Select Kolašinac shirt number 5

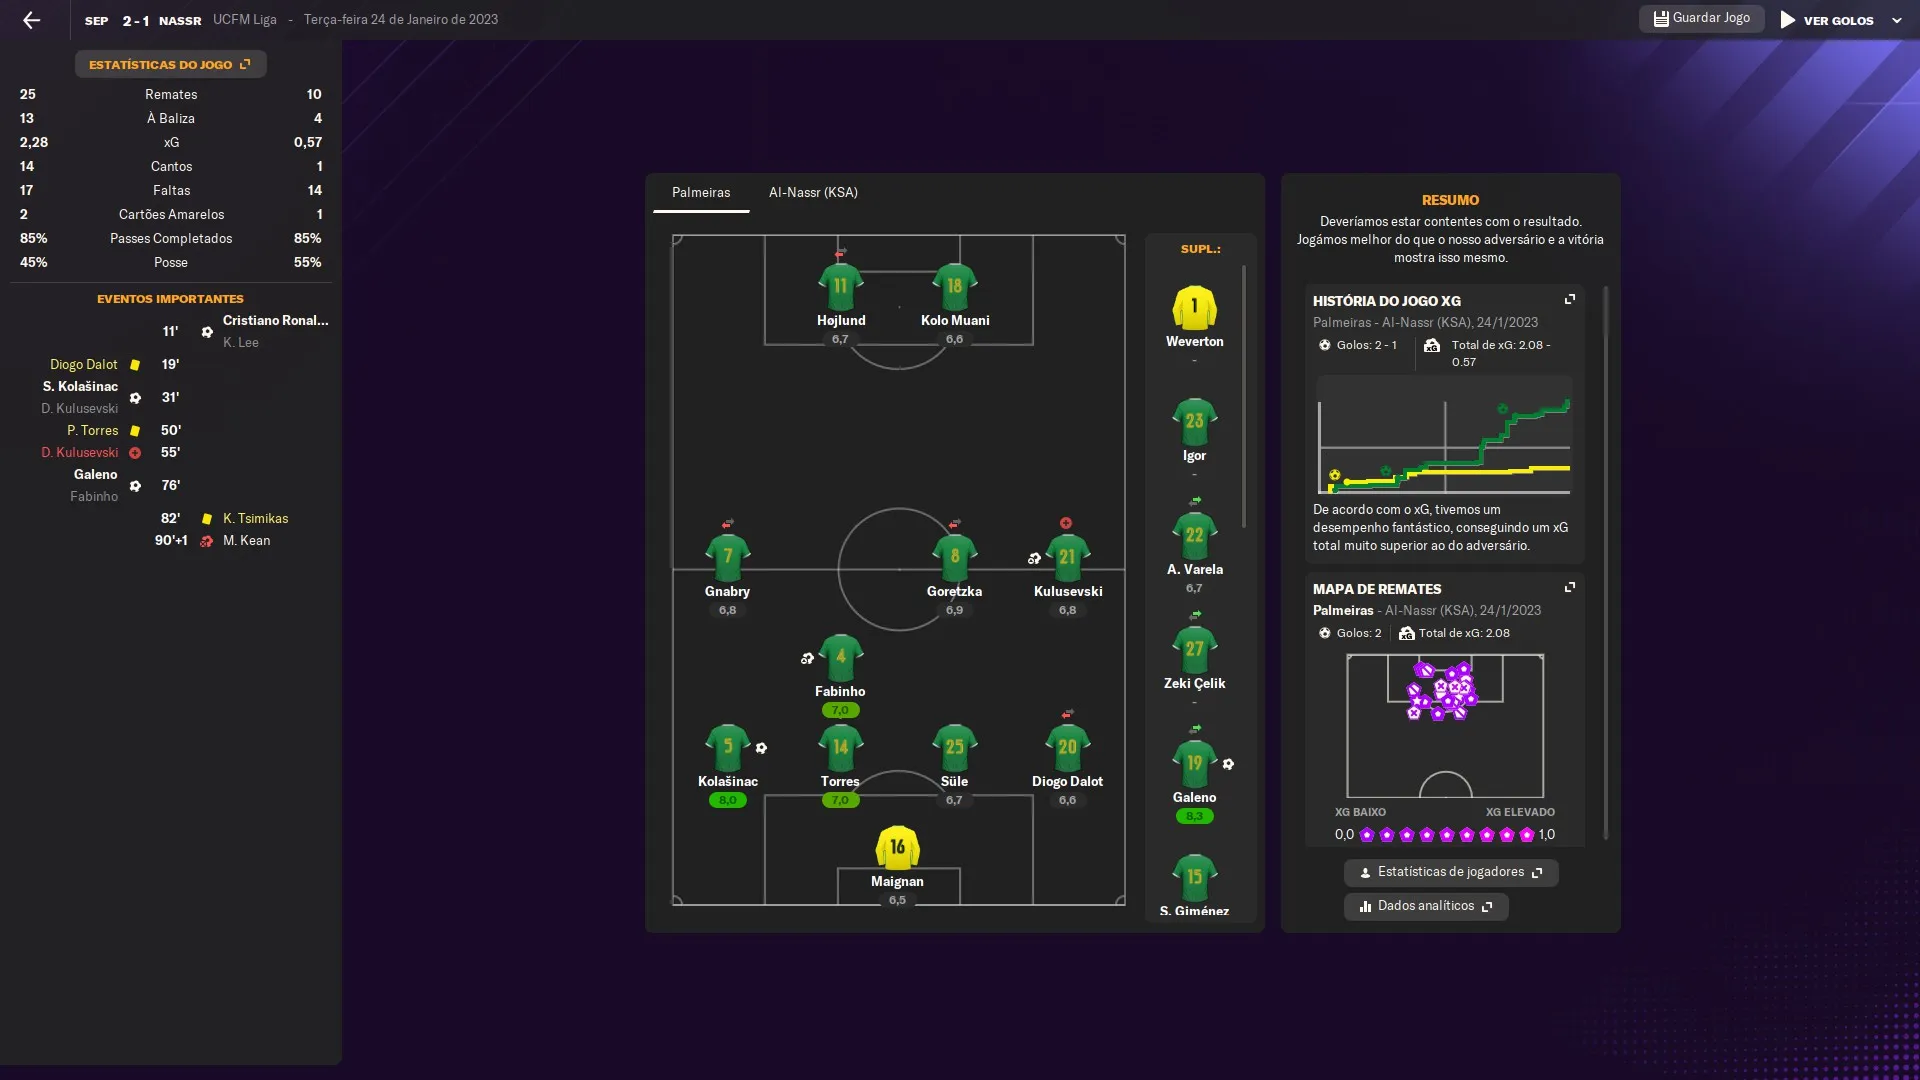[727, 748]
